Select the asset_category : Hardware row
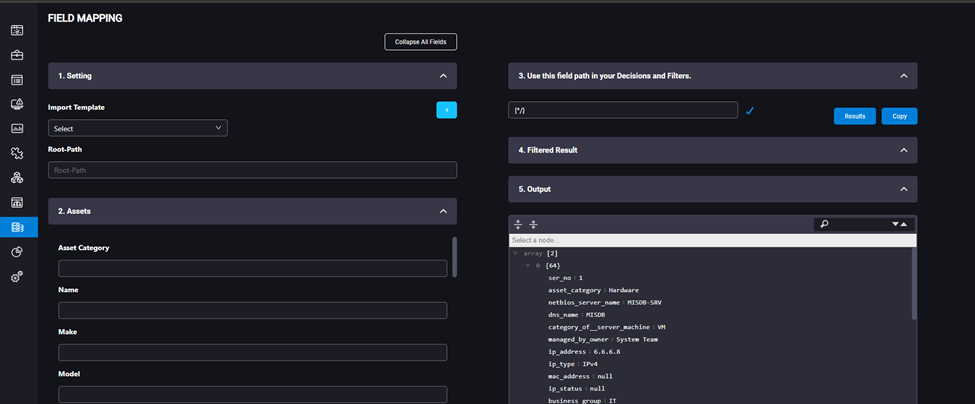Image resolution: width=975 pixels, height=404 pixels. click(x=593, y=290)
